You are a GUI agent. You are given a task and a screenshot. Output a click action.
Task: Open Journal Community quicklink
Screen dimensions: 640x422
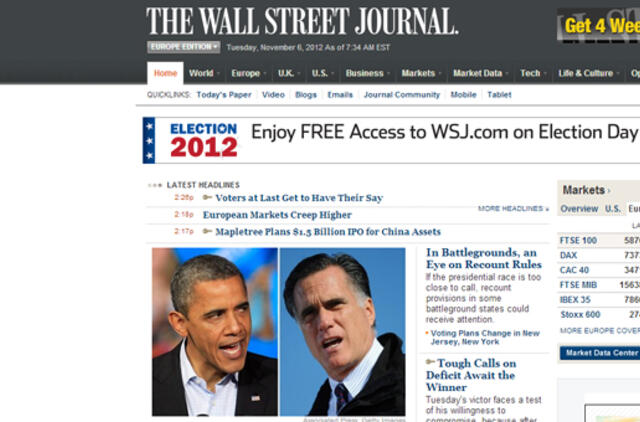[402, 95]
